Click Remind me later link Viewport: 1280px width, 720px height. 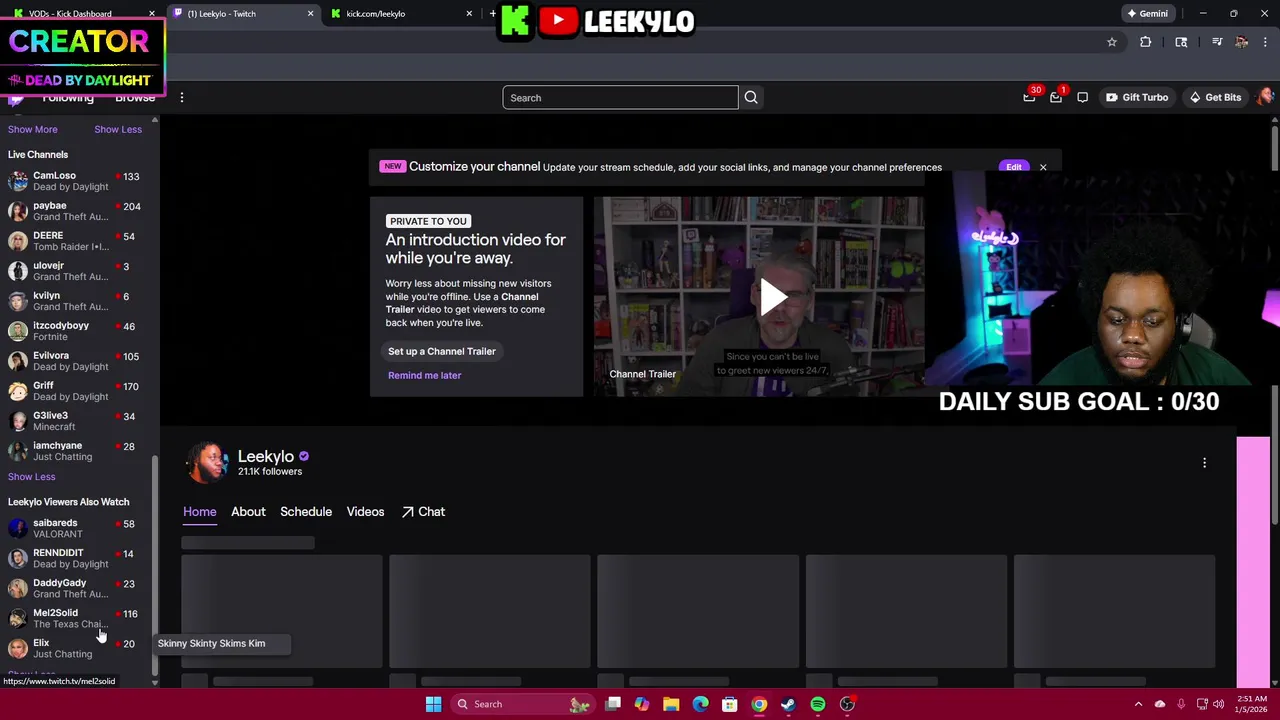(424, 375)
